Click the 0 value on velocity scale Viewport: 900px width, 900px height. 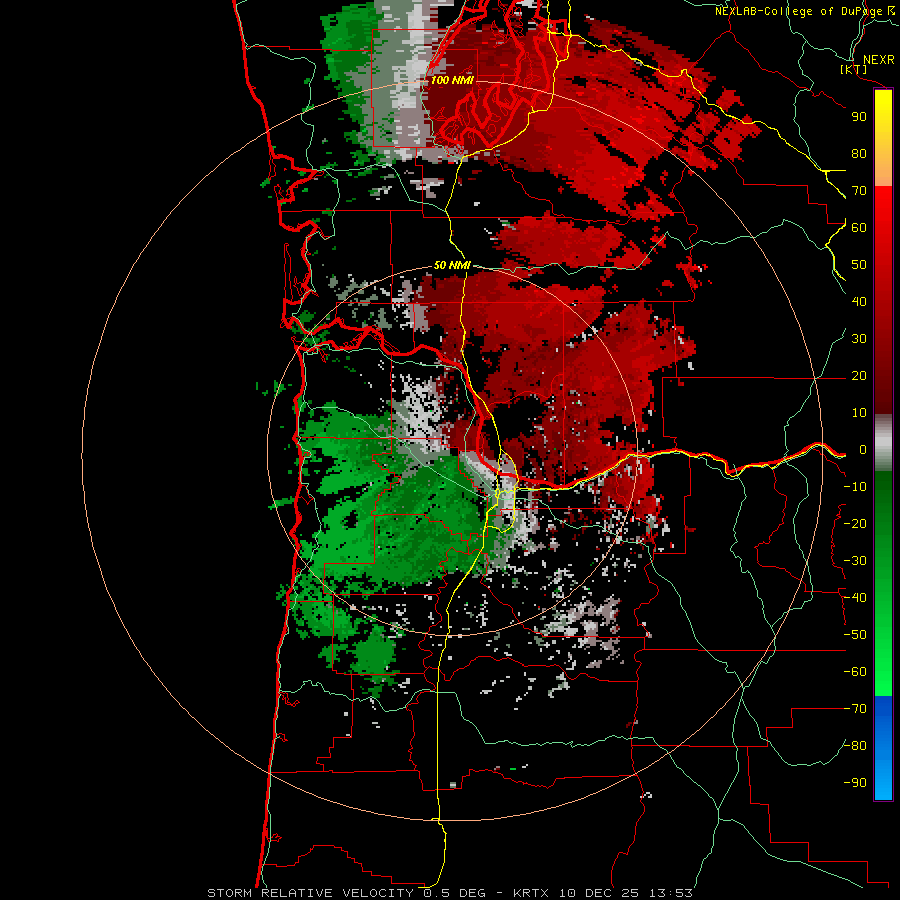click(863, 450)
